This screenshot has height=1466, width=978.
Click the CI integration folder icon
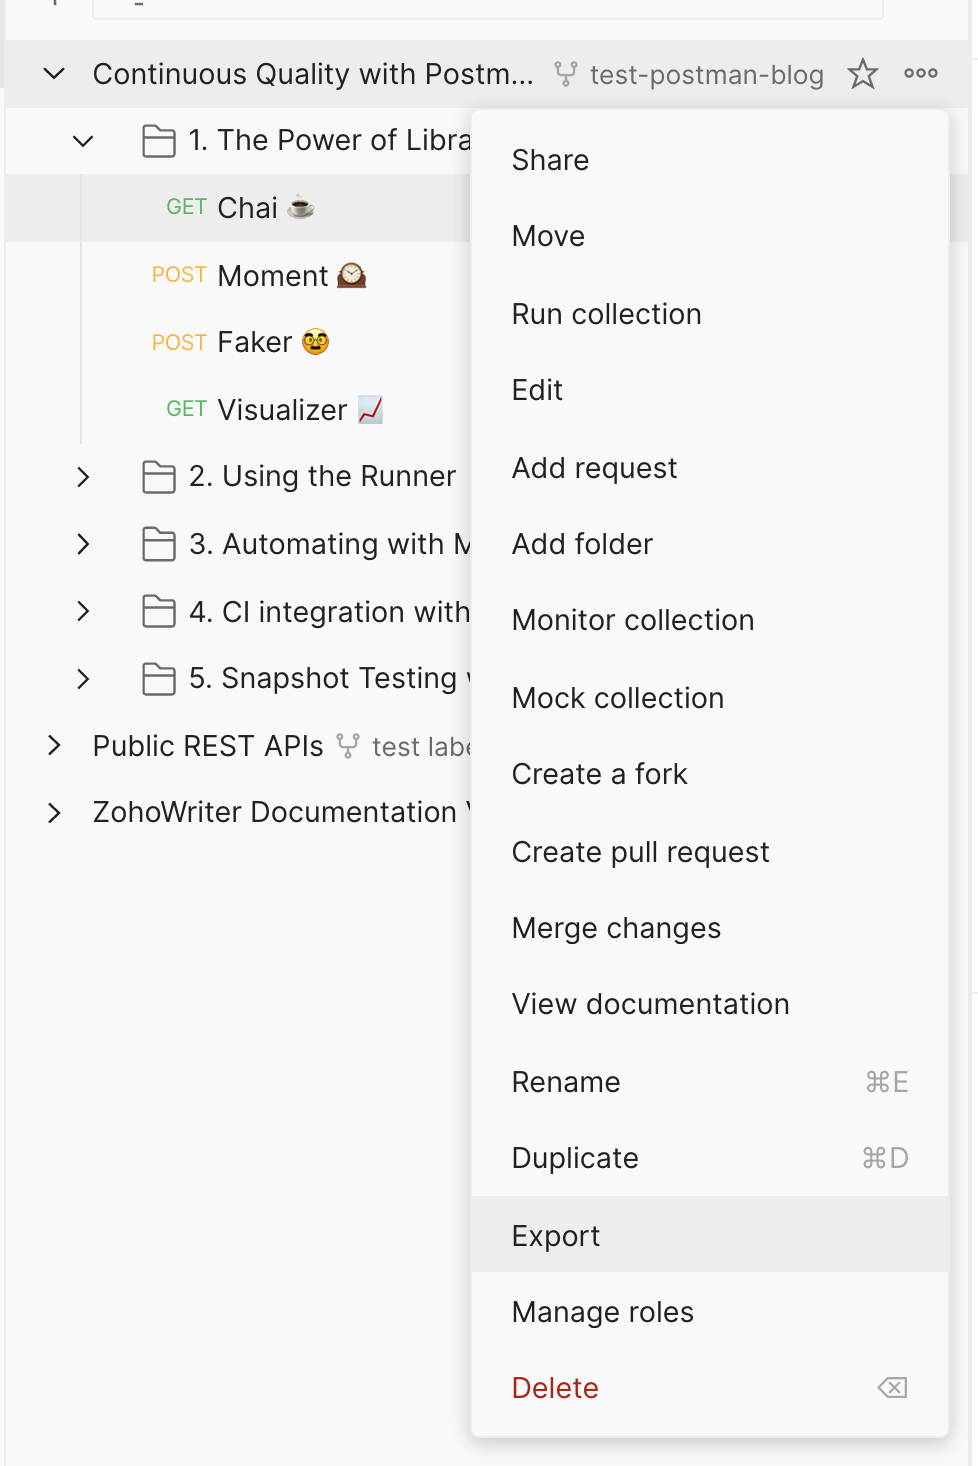159,611
